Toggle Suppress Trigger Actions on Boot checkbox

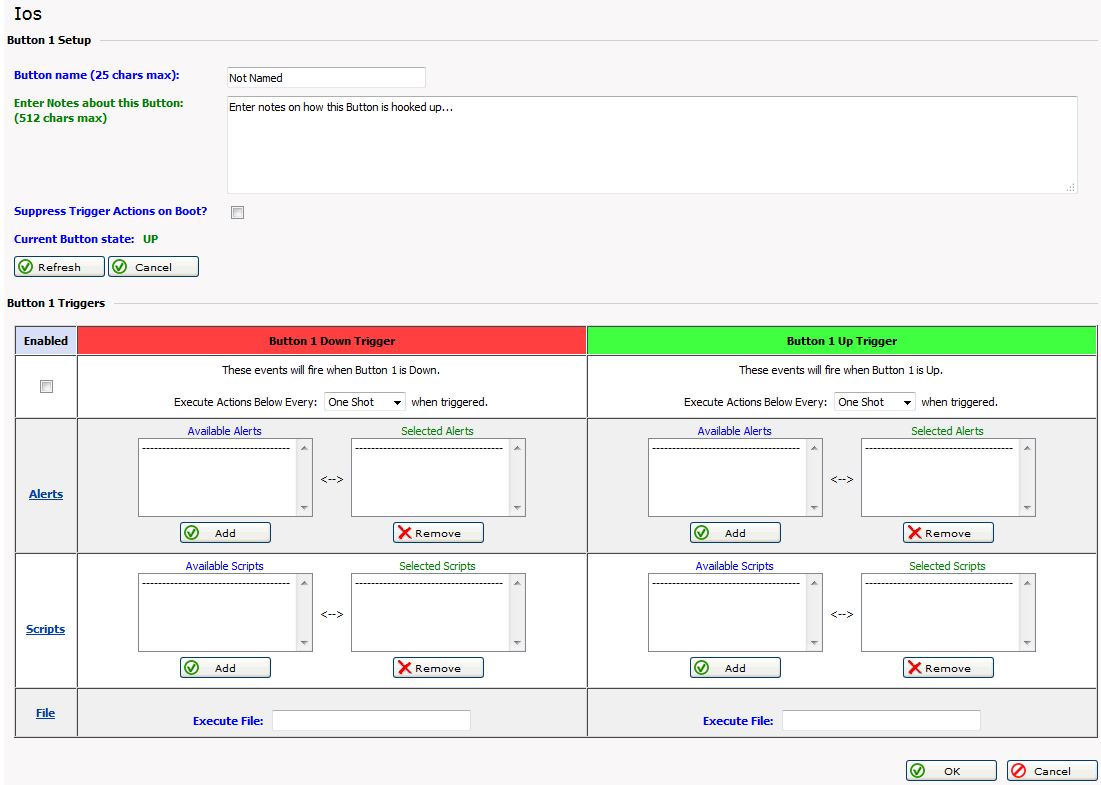point(238,212)
